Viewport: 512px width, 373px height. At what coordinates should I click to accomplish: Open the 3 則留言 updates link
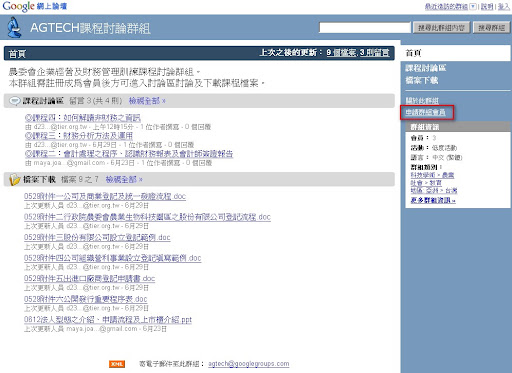[x=374, y=53]
